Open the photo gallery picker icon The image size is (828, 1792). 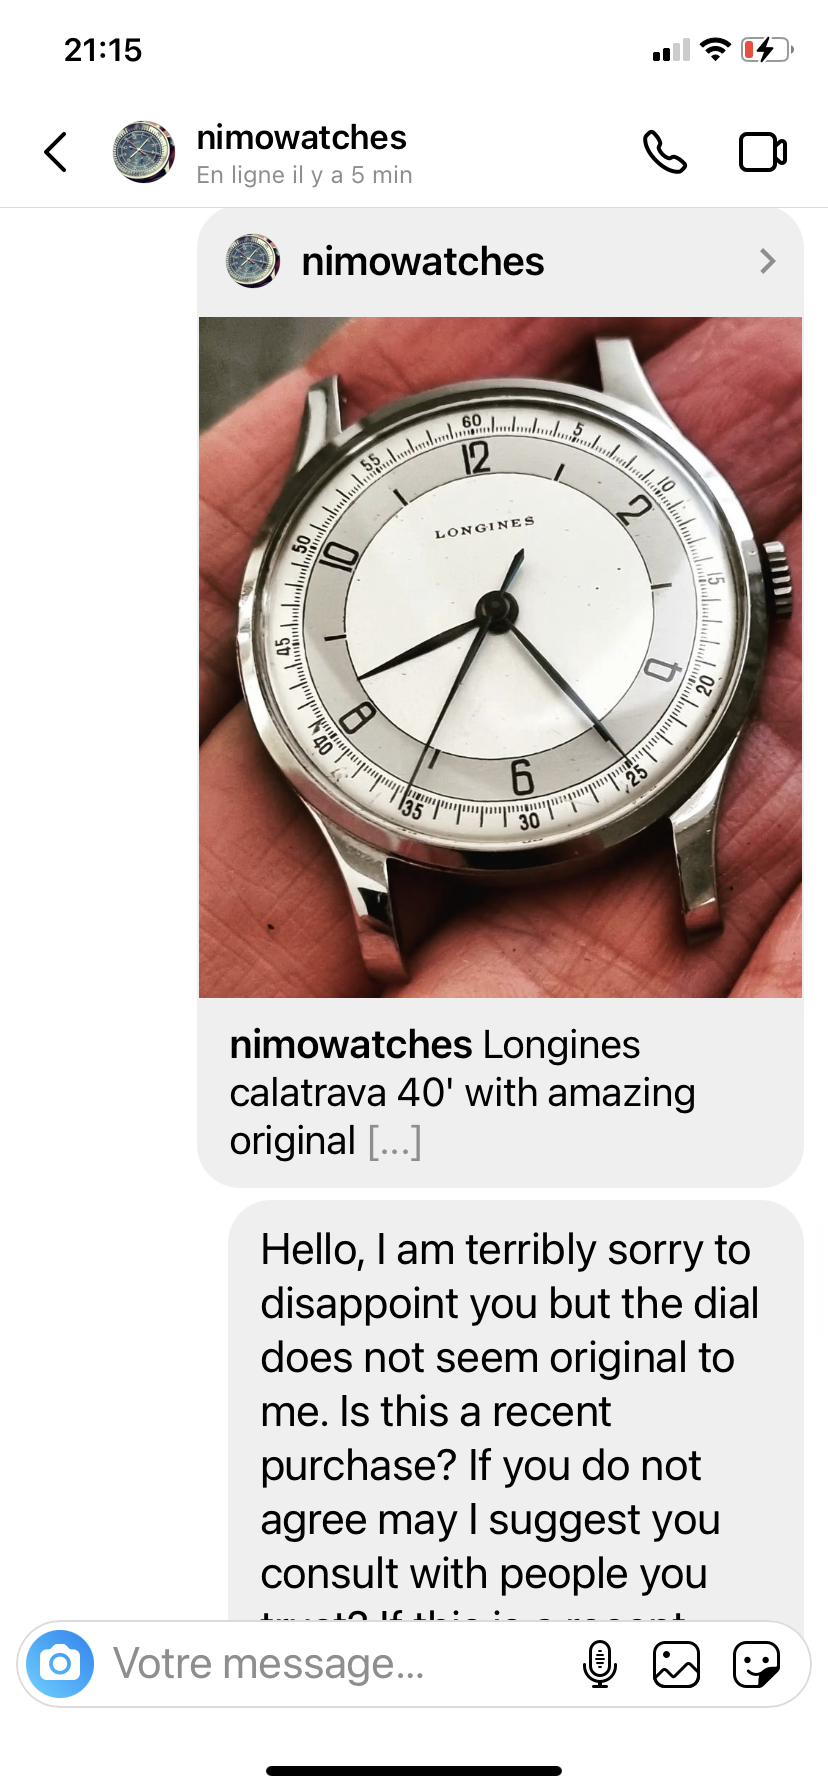pos(676,1665)
